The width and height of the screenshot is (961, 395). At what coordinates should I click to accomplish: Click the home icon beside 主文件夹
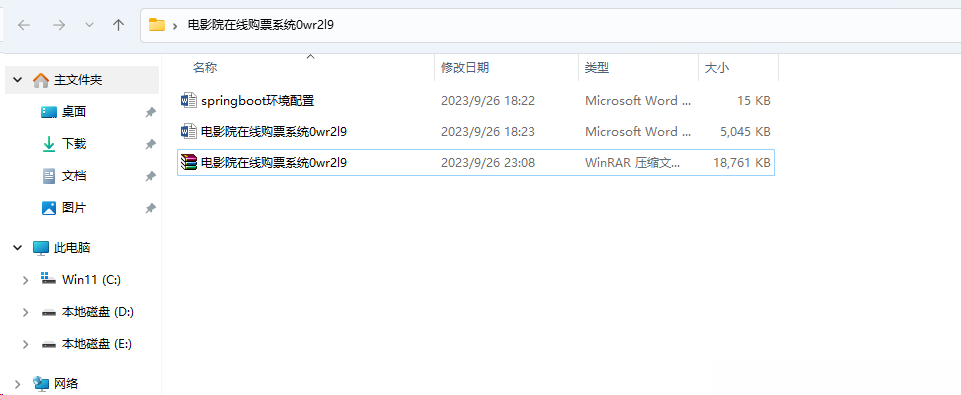pos(41,80)
